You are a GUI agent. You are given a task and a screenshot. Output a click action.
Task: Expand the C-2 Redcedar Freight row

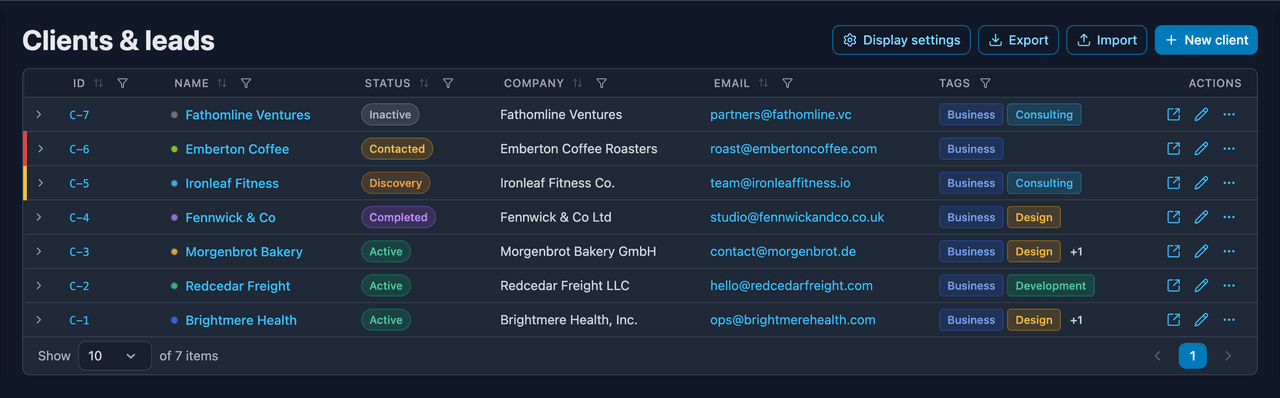click(39, 286)
